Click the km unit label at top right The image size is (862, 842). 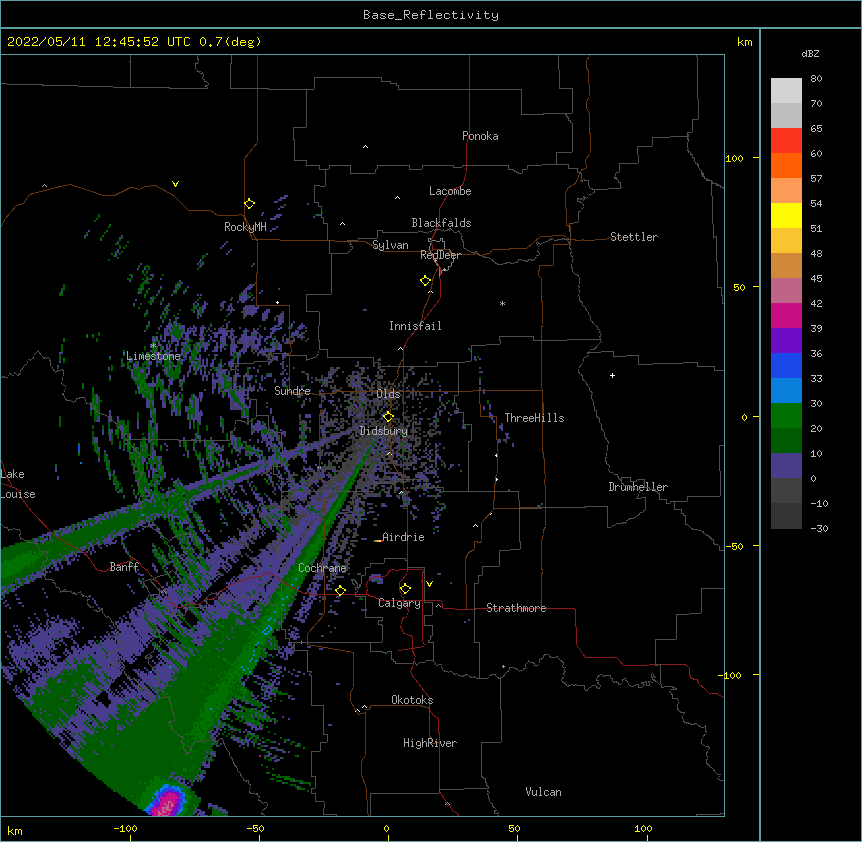click(744, 42)
